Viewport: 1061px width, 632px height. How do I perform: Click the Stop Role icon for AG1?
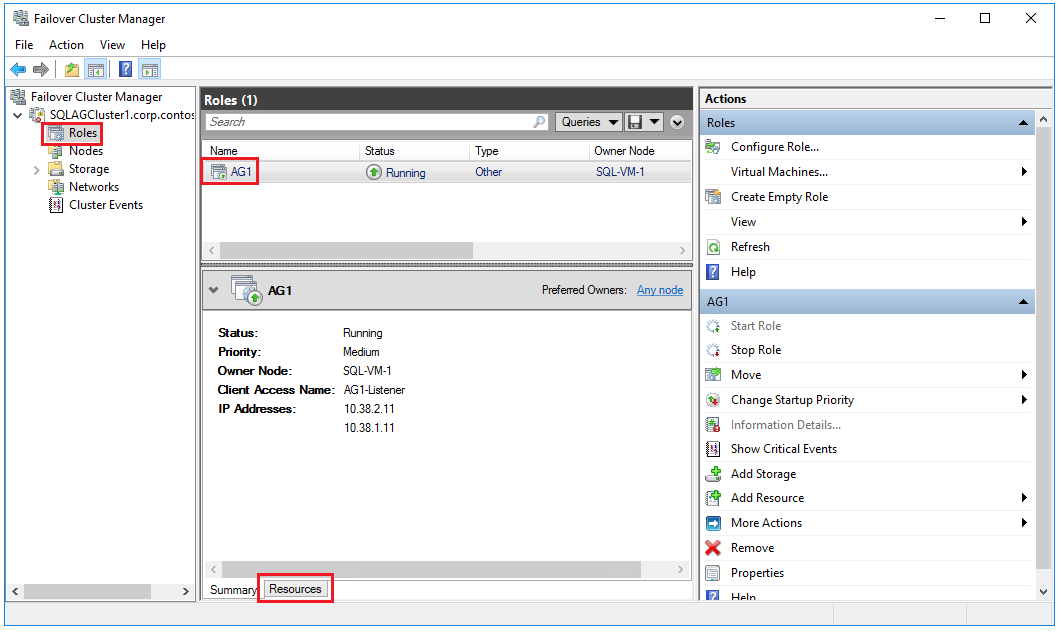714,350
